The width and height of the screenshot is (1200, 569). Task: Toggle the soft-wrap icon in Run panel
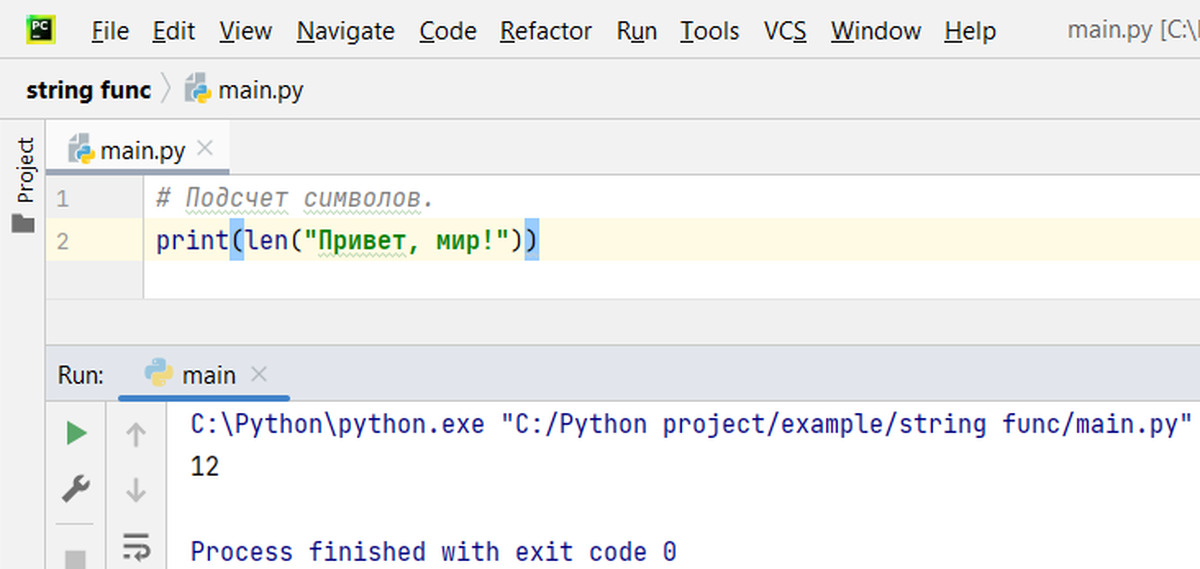[x=136, y=546]
